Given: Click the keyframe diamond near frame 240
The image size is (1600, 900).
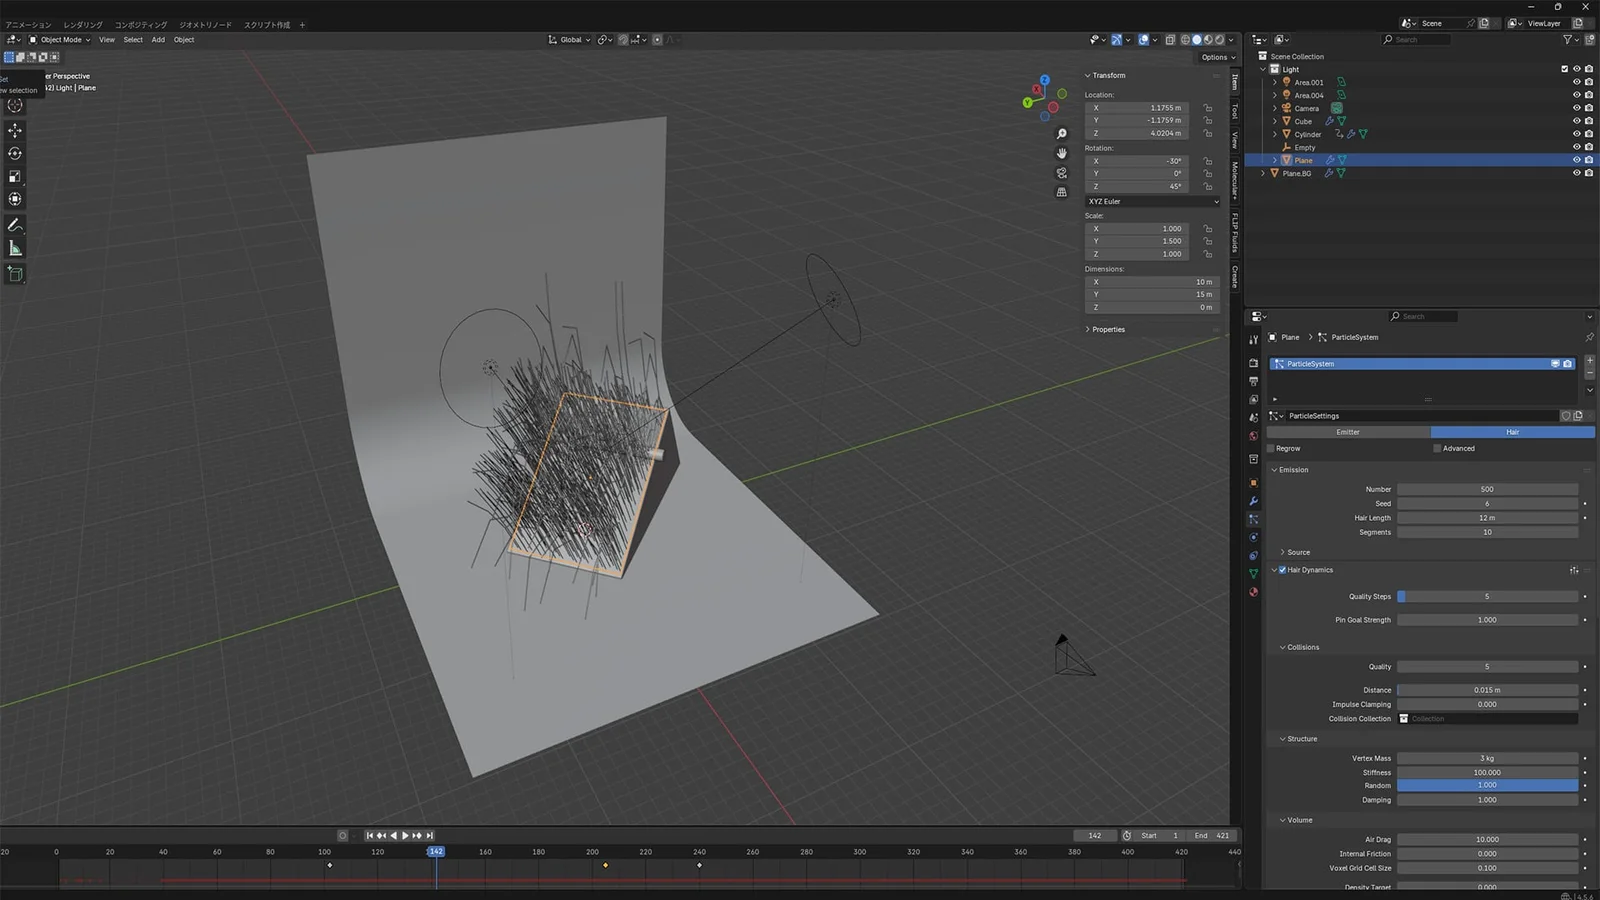Looking at the screenshot, I should pyautogui.click(x=699, y=865).
